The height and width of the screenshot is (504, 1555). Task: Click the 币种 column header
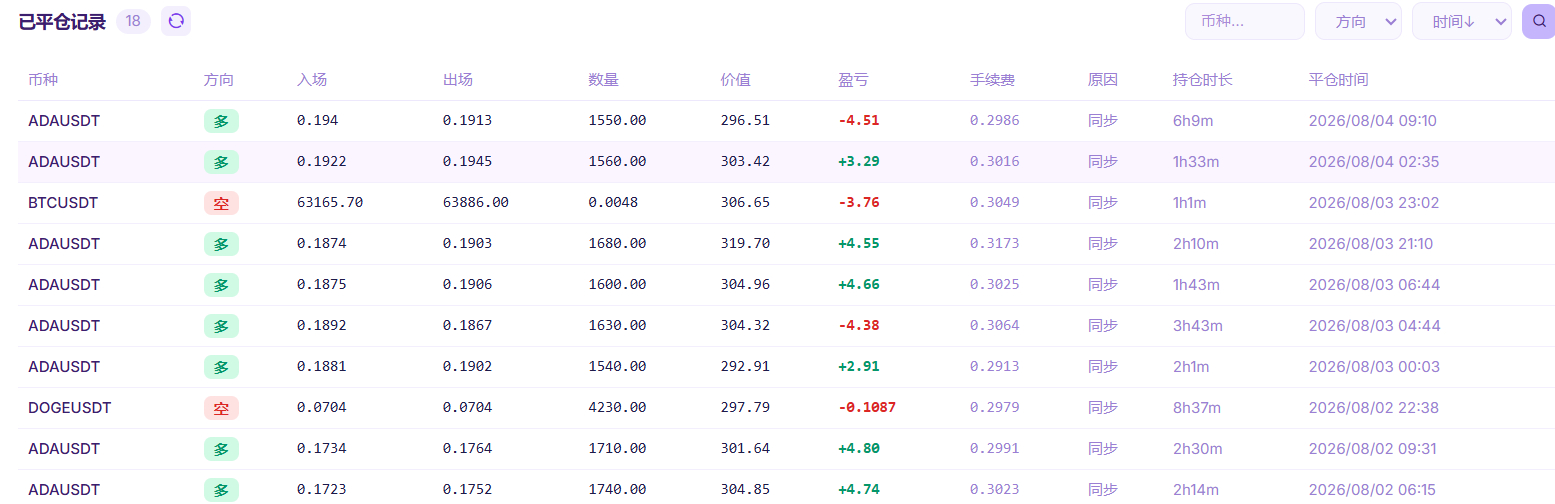43,80
